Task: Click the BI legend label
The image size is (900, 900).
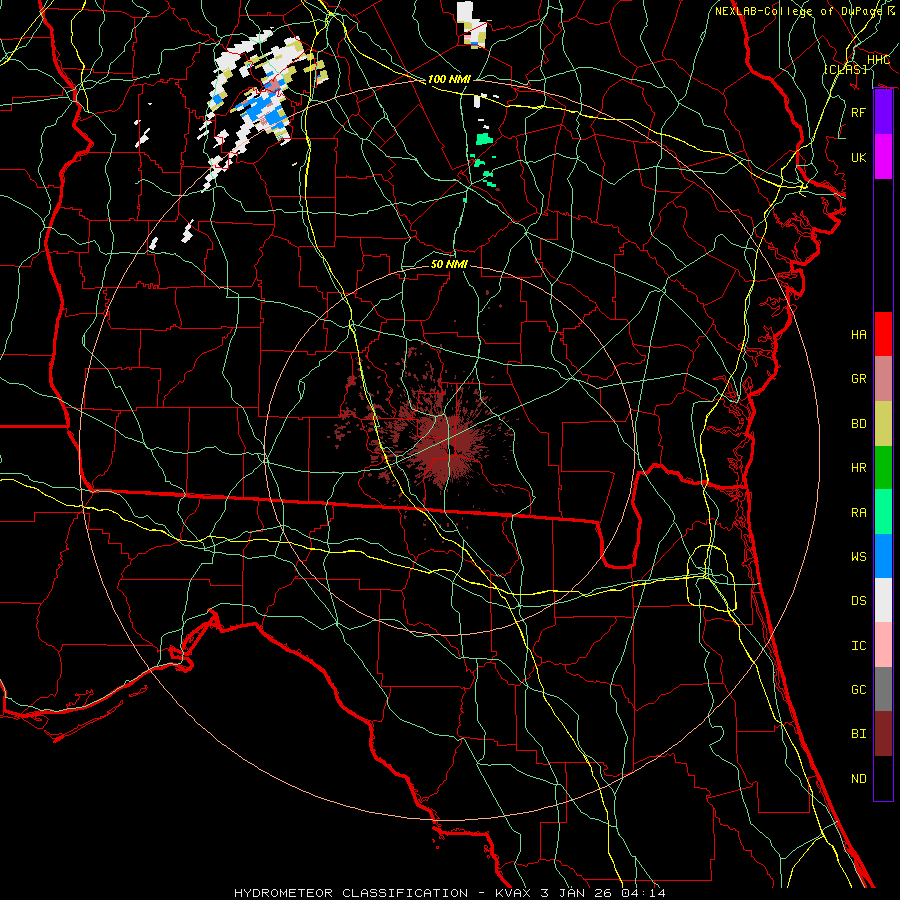Action: [x=858, y=734]
